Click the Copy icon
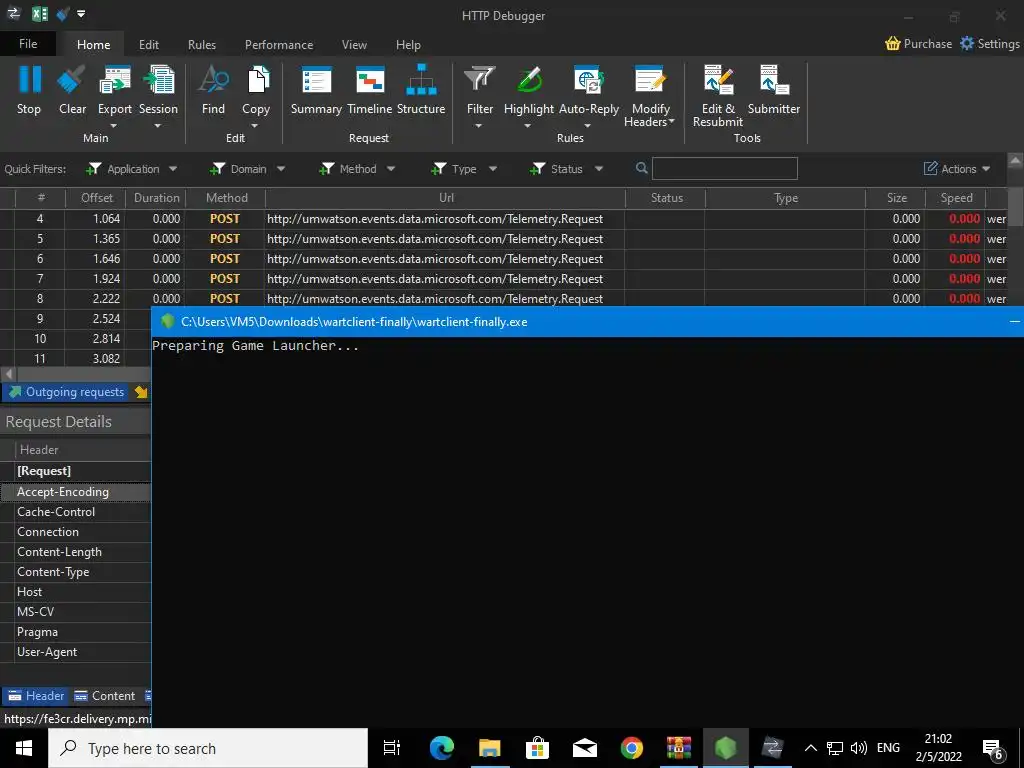 pos(257,80)
